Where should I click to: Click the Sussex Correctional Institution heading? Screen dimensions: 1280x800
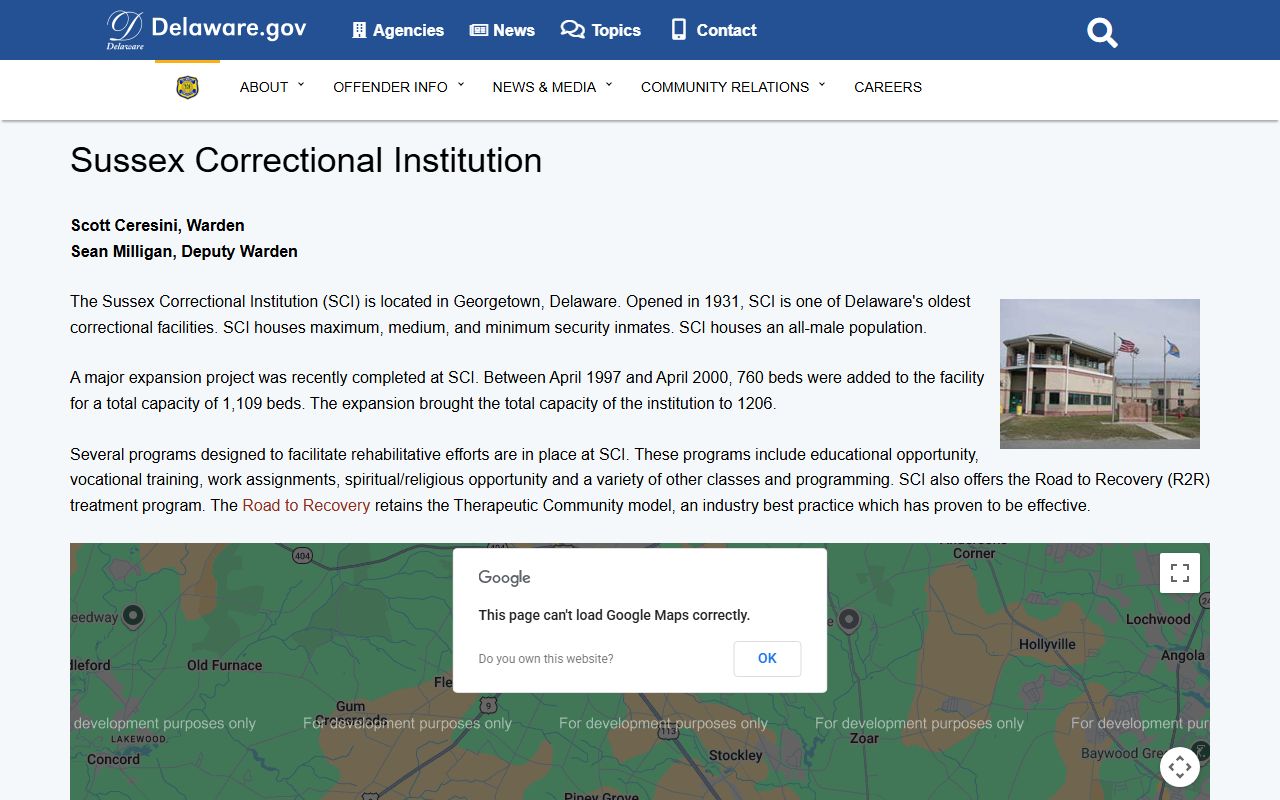[306, 160]
